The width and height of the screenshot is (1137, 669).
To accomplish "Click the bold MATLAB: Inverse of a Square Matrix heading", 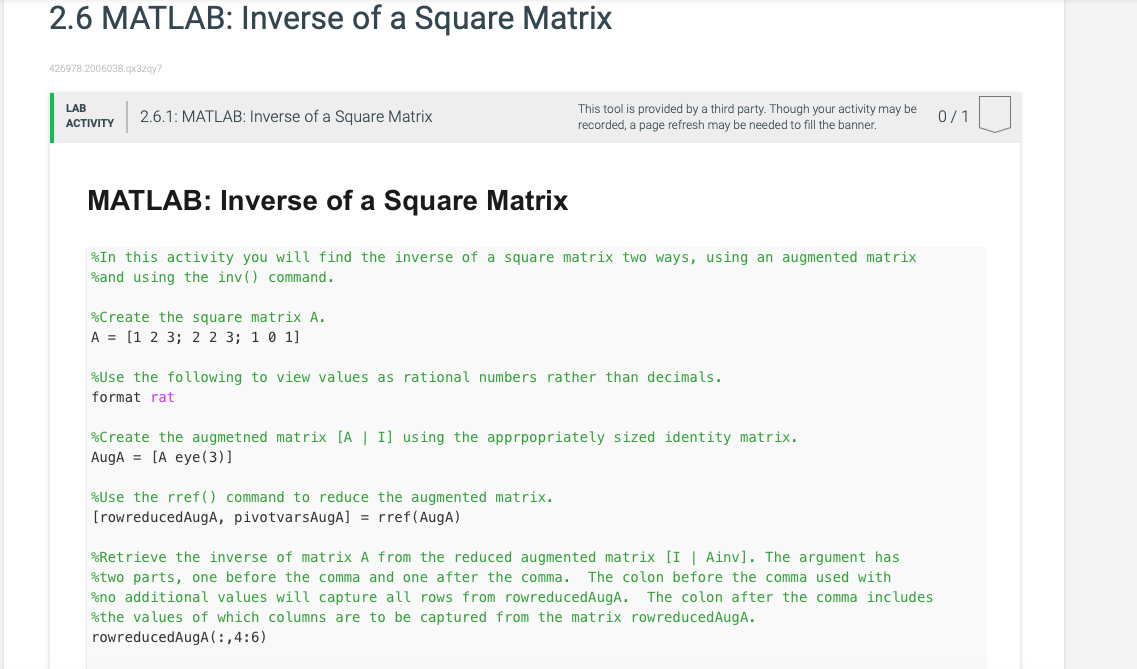I will pyautogui.click(x=327, y=201).
